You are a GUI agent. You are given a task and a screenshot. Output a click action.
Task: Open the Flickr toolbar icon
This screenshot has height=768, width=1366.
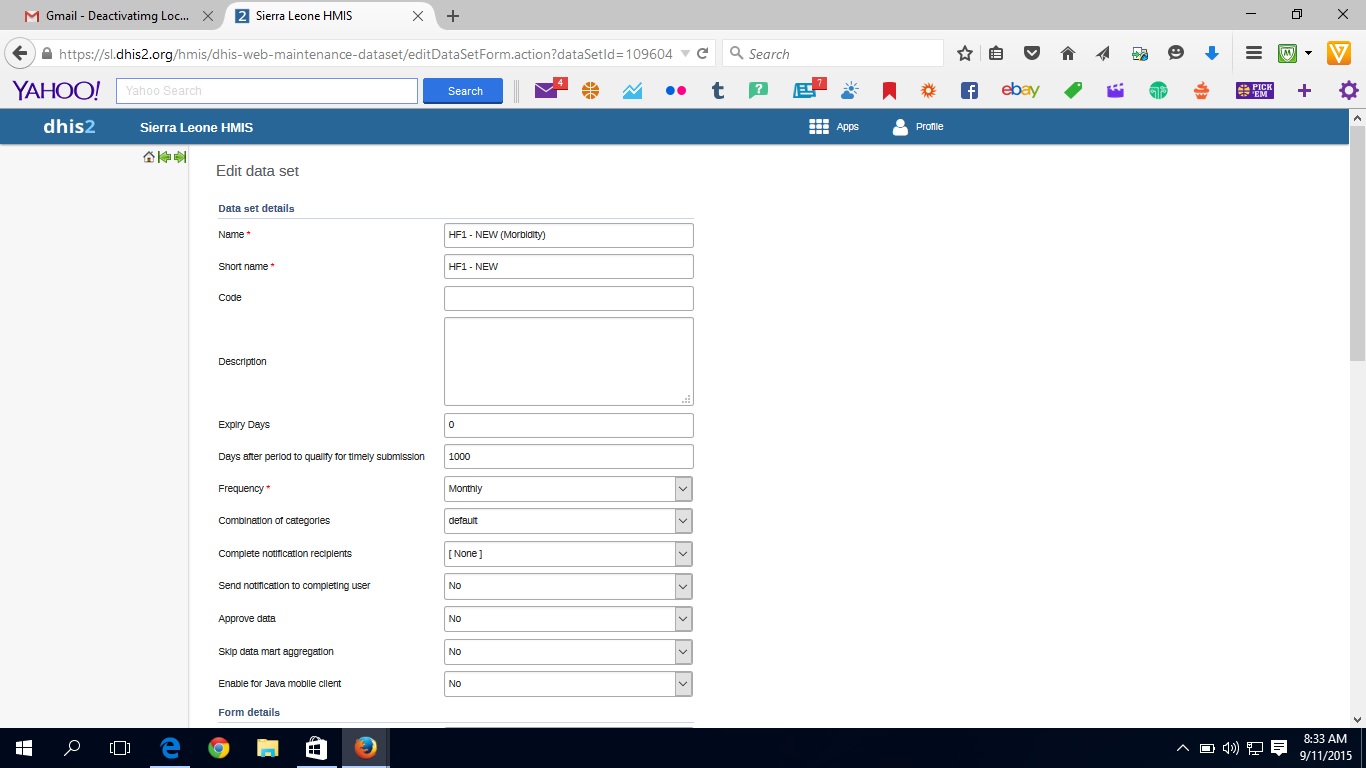pos(676,91)
